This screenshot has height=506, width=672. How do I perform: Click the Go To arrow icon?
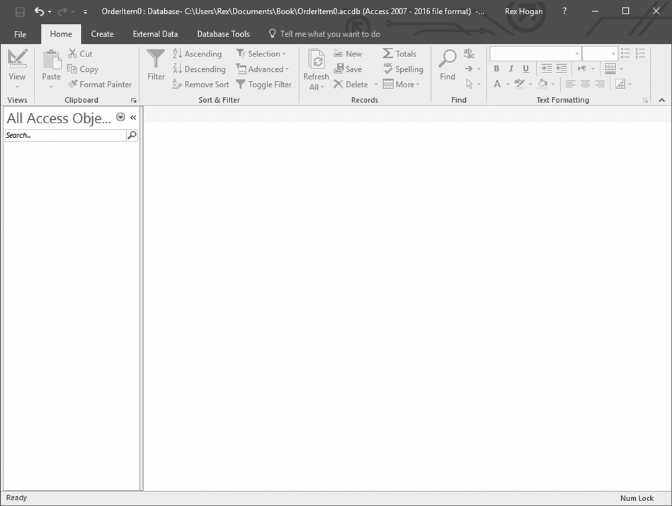point(469,69)
